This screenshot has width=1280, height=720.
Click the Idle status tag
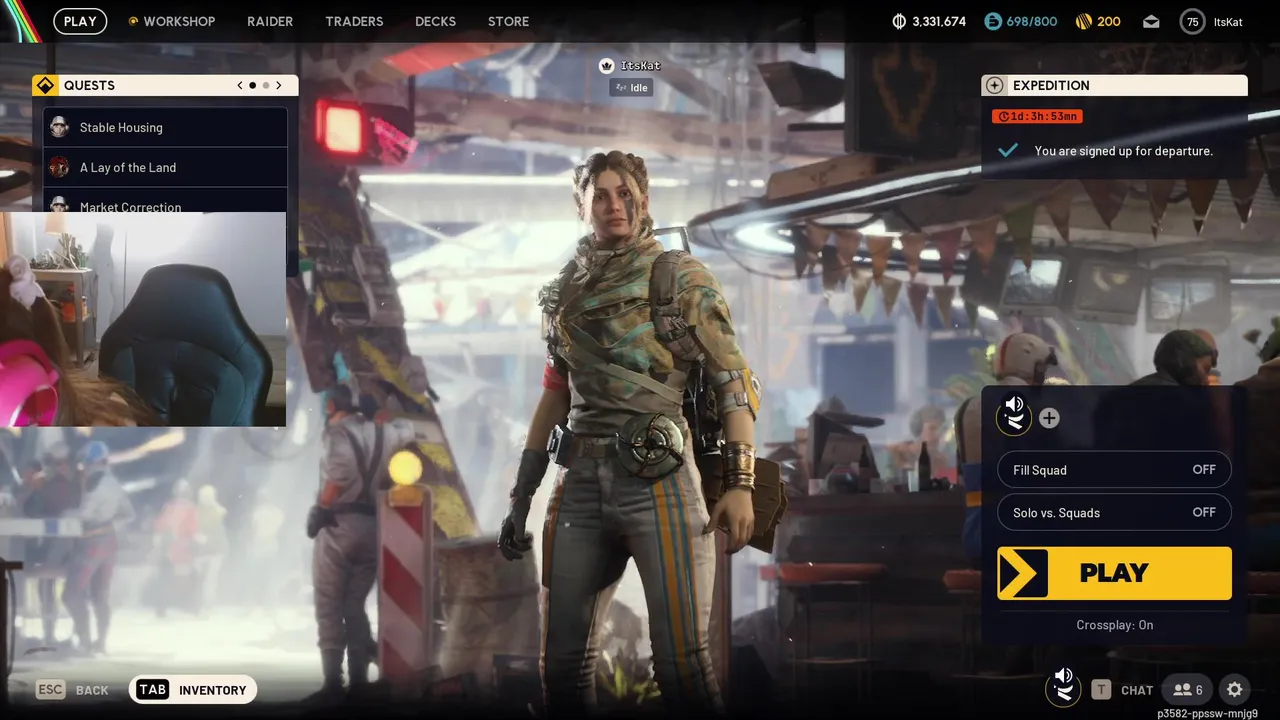[x=631, y=87]
